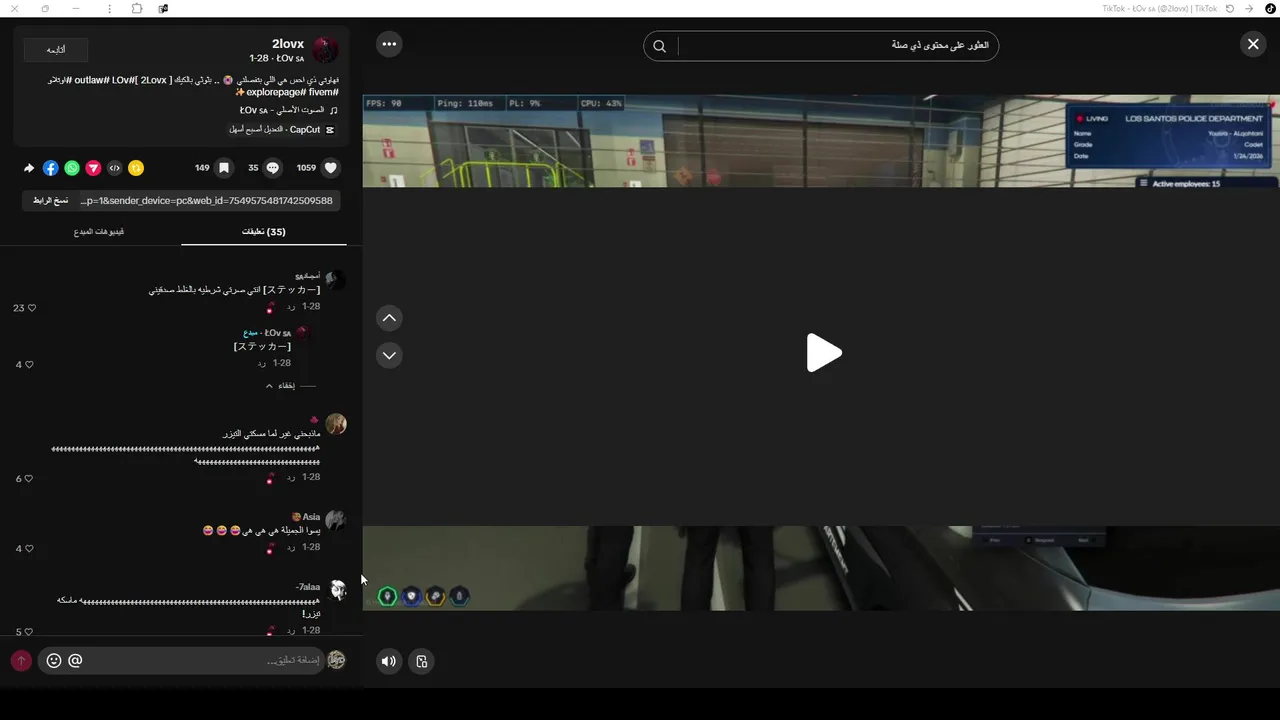Open the CapCut editing link
1280x720 pixels.
coord(281,130)
